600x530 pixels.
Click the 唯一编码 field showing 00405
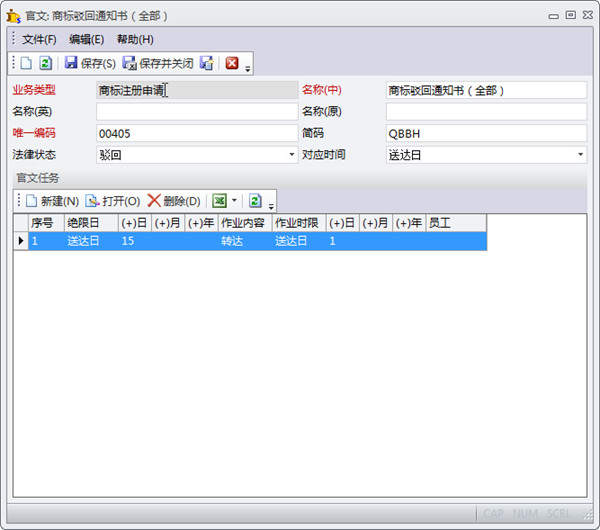(x=197, y=134)
